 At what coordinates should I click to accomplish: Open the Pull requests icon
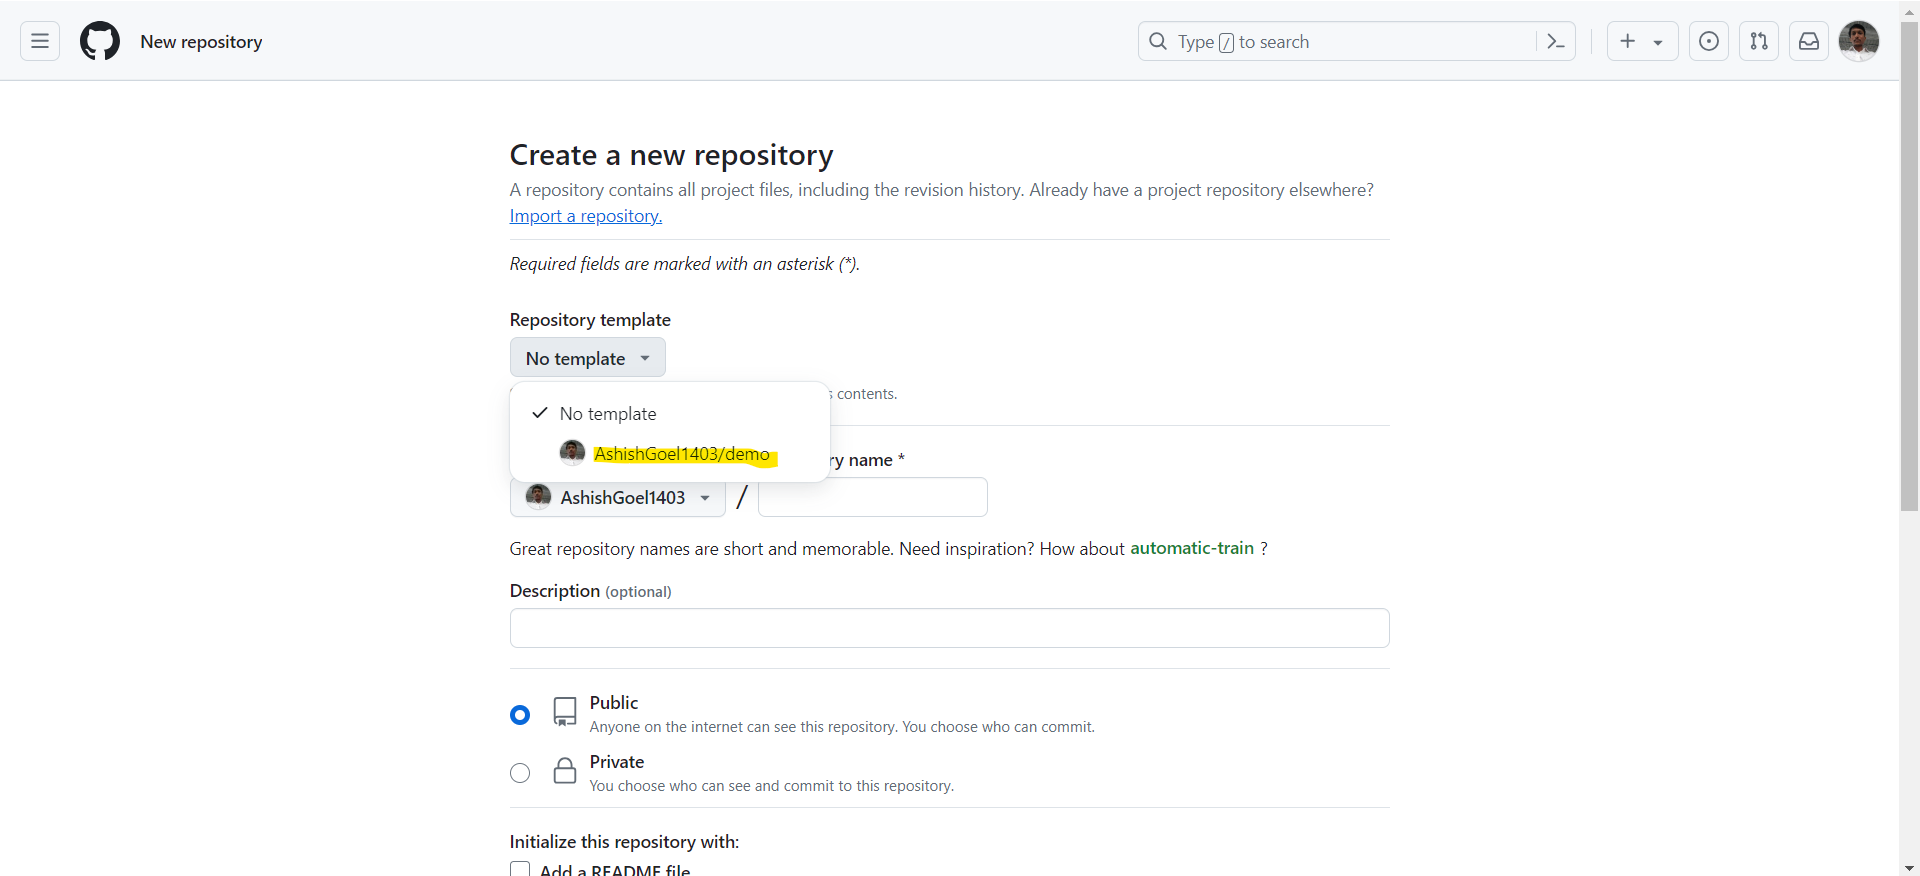point(1759,41)
